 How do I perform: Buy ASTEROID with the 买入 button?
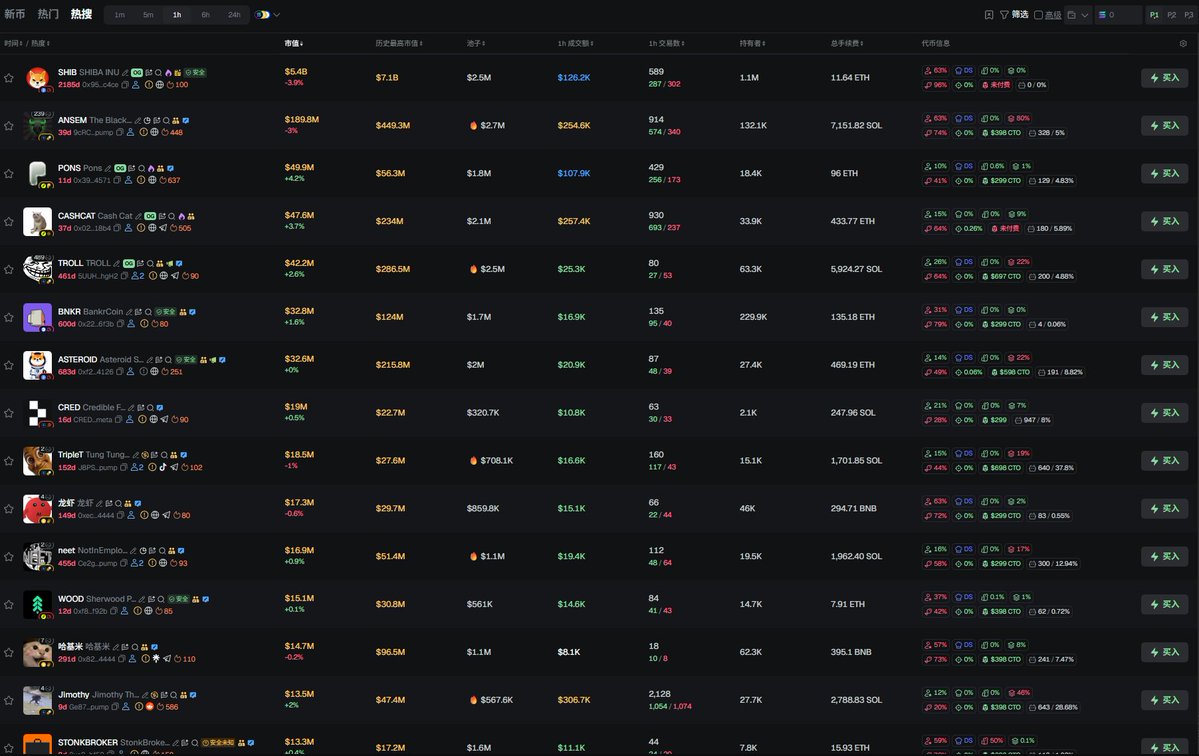pyautogui.click(x=1164, y=365)
